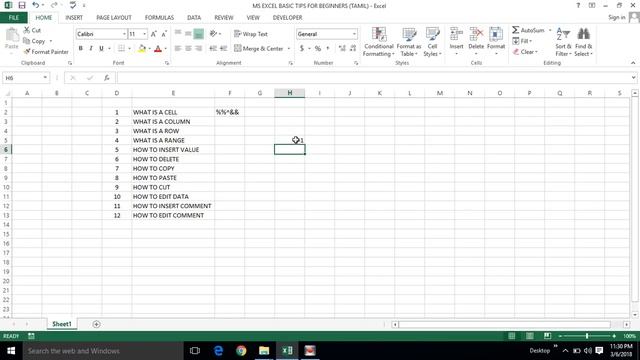Click the Paste clipboard icon
The width and height of the screenshot is (640, 360).
[x=12, y=35]
